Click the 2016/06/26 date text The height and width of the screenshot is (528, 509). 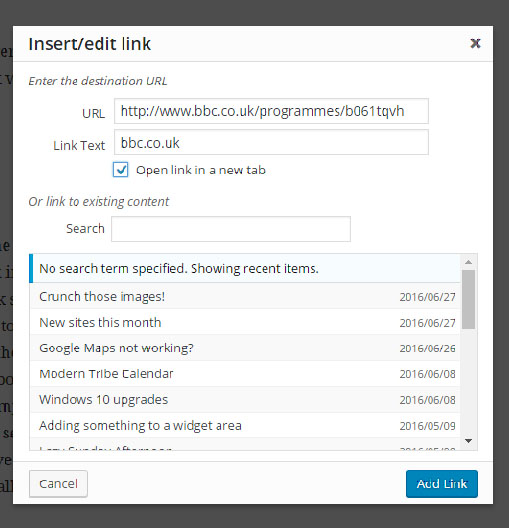428,348
